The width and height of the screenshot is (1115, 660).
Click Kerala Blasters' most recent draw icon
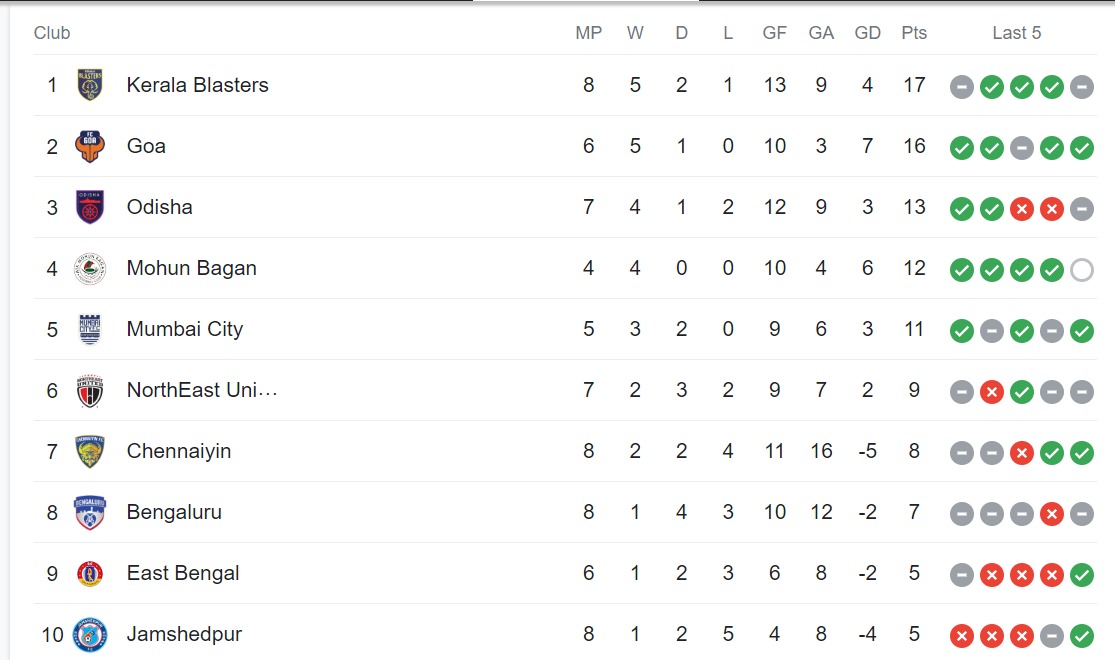tap(1081, 87)
